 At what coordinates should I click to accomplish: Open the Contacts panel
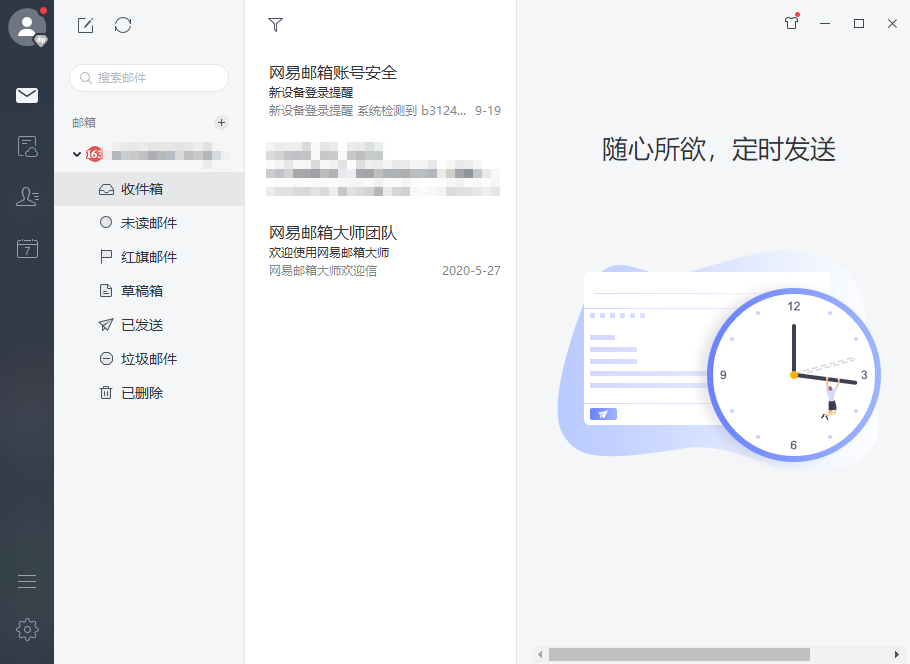(x=26, y=197)
